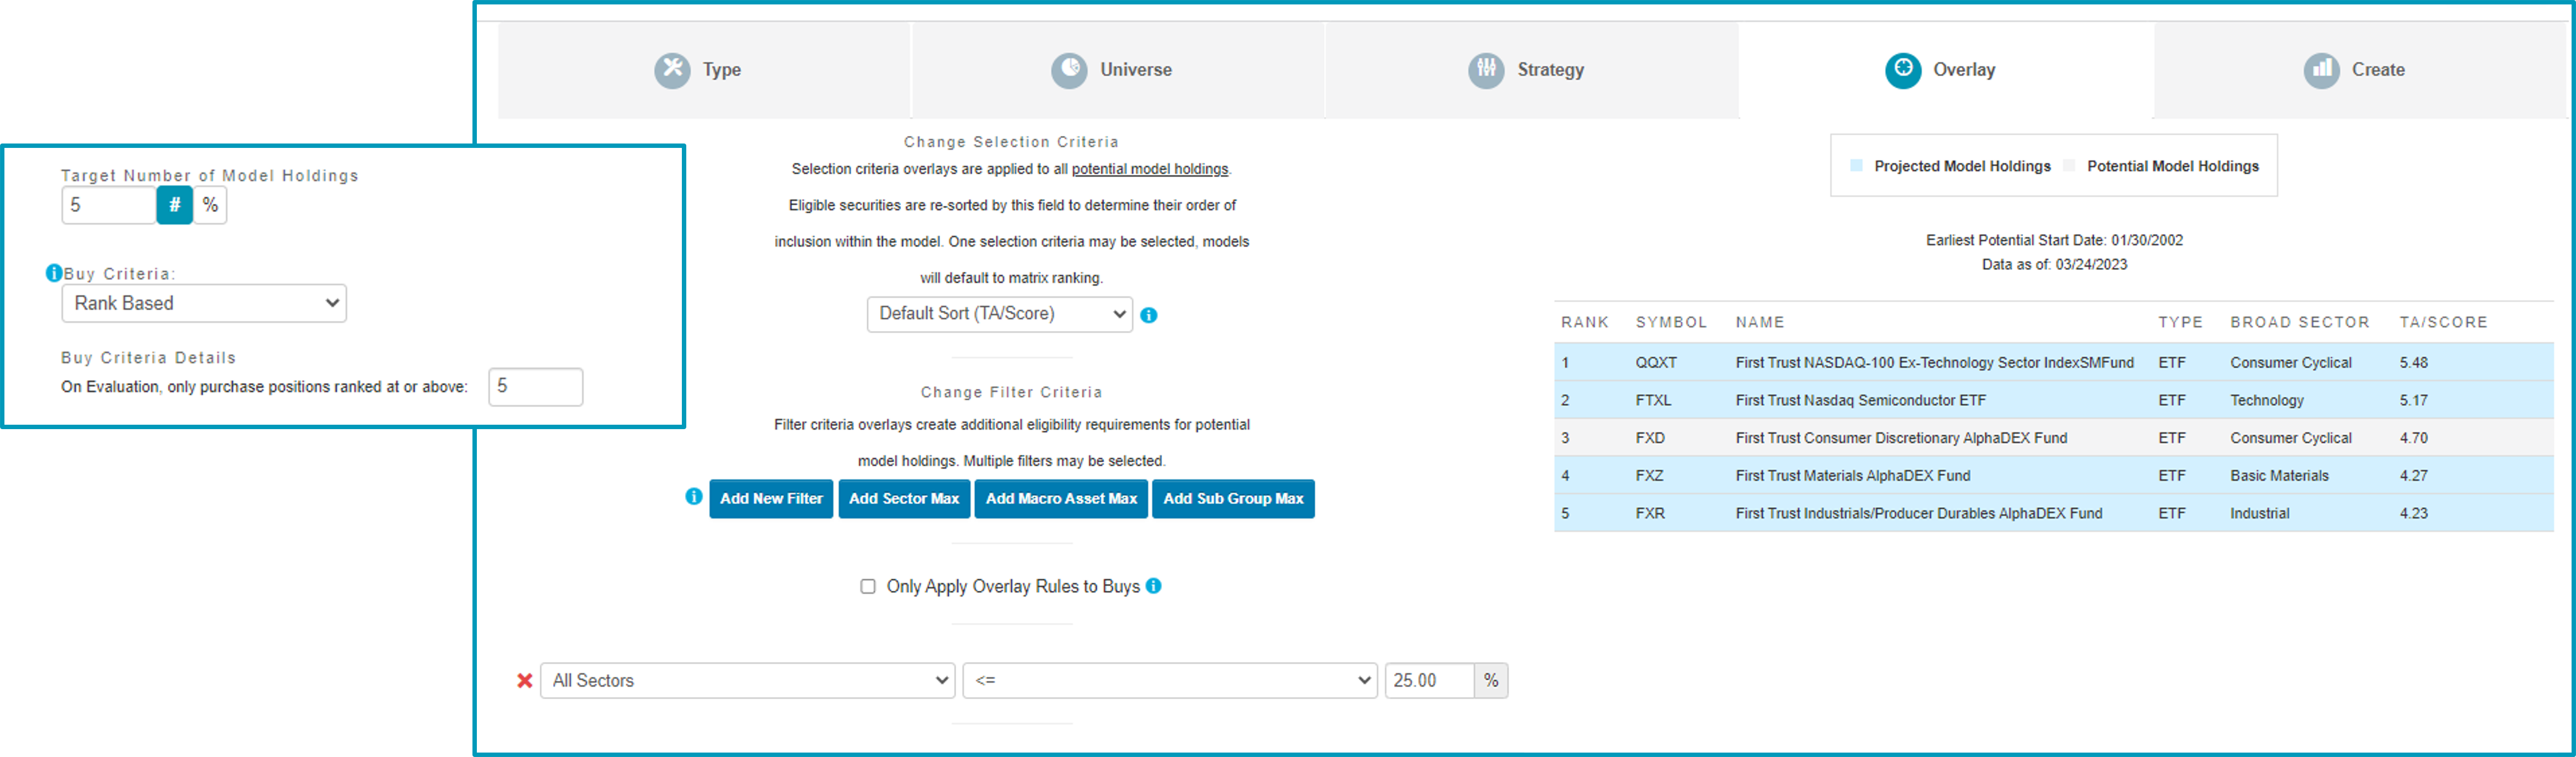The height and width of the screenshot is (757, 2576).
Task: Sort table by SYMBOL column header
Action: coord(1671,322)
